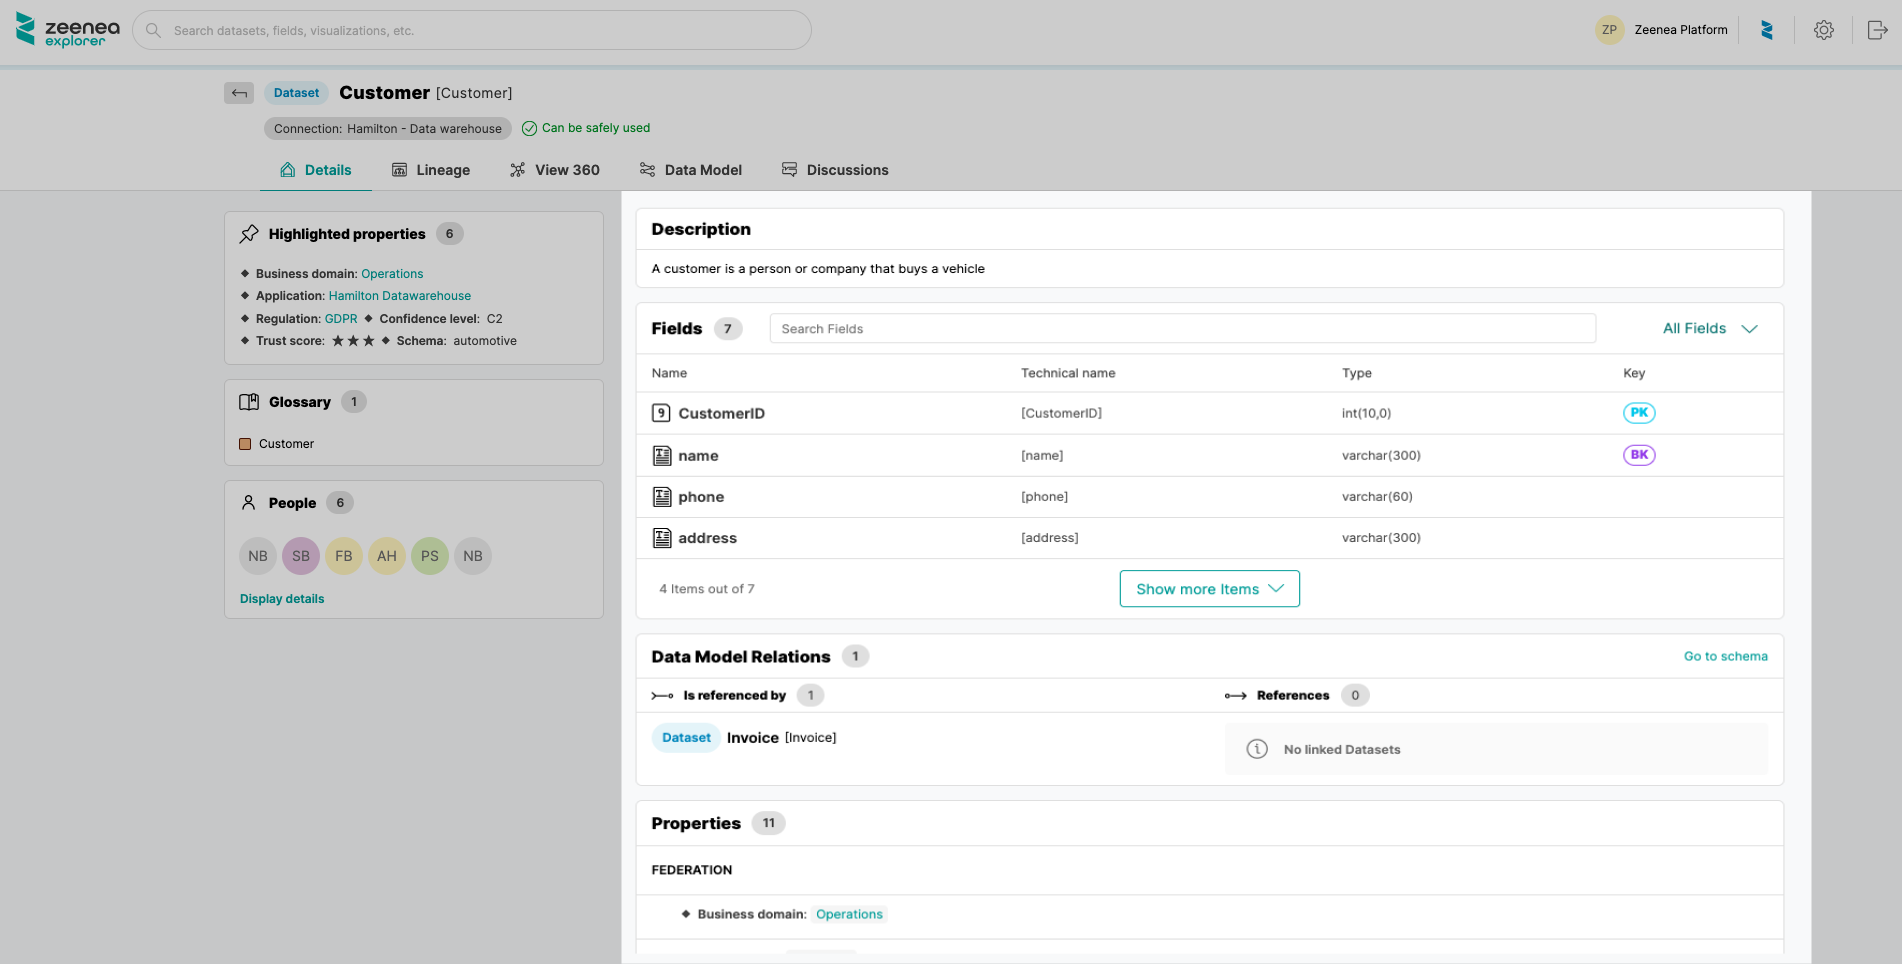Click the AH person avatar

pyautogui.click(x=387, y=556)
